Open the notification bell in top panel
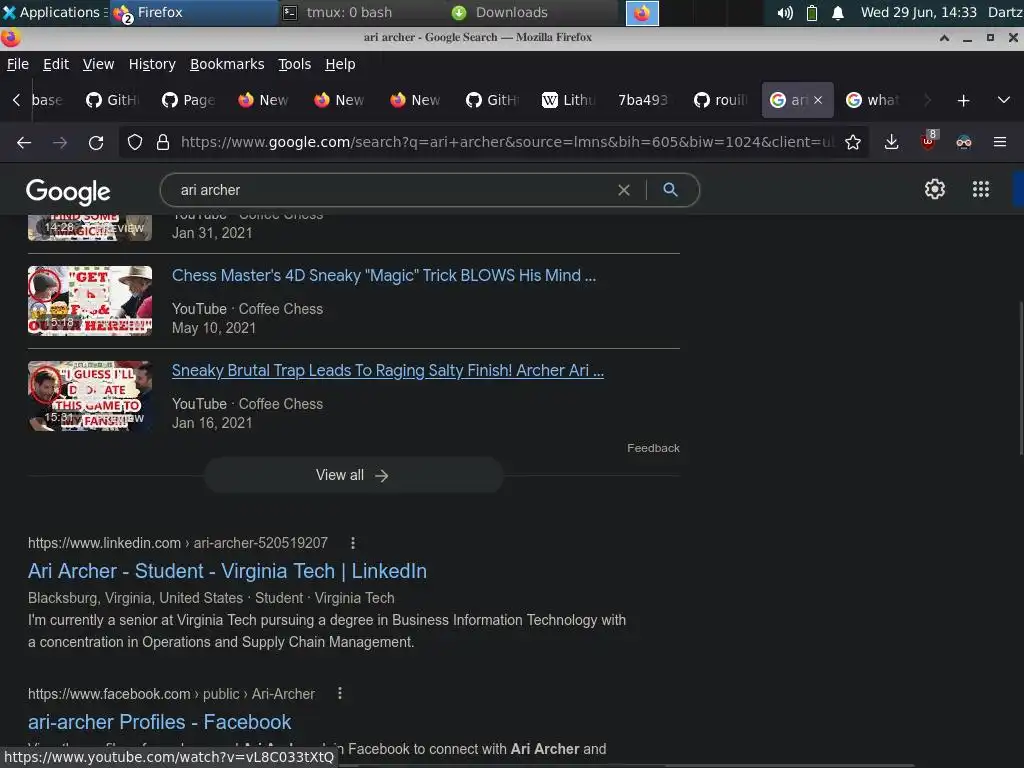Viewport: 1024px width, 768px height. tap(838, 12)
